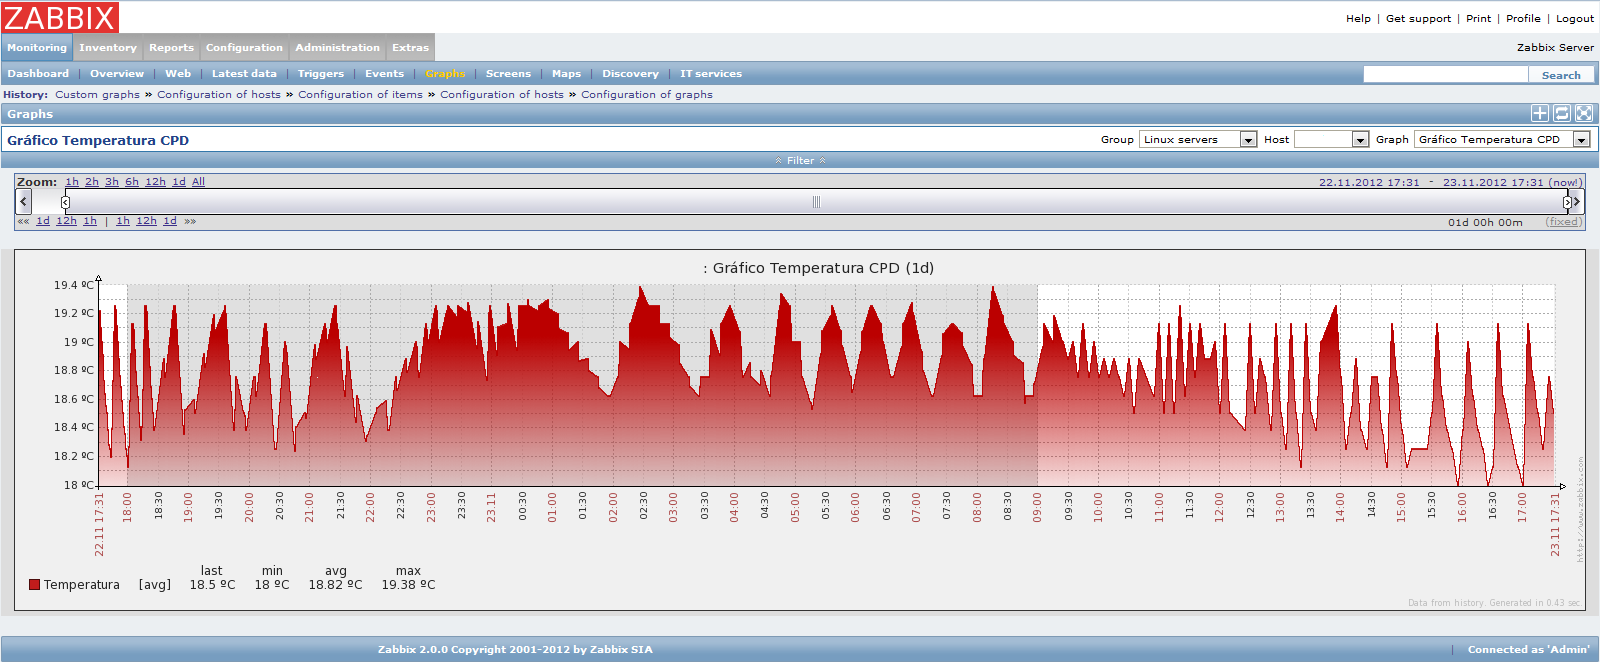Image resolution: width=1600 pixels, height=662 pixels.
Task: Click the Logout link
Action: (x=1575, y=19)
